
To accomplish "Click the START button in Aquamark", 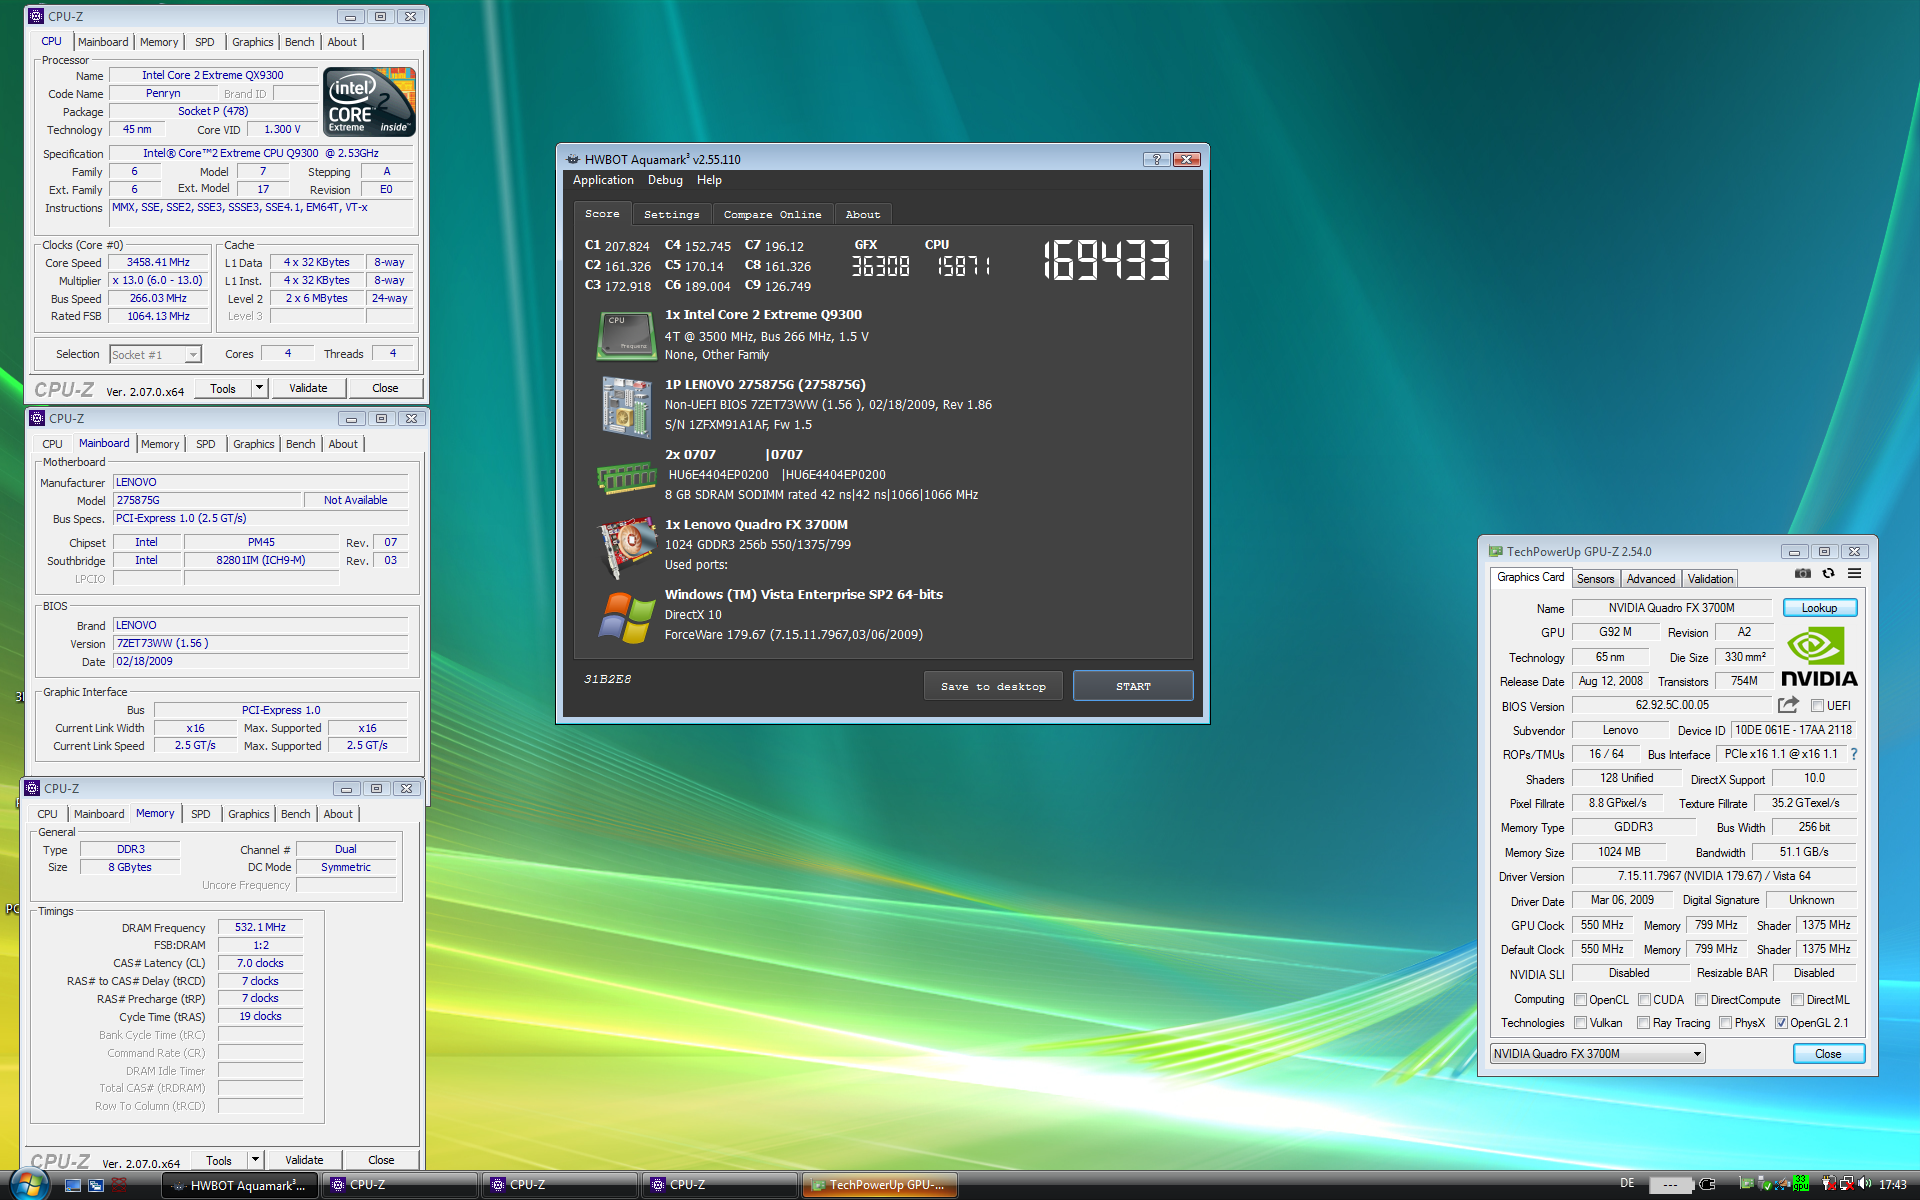I will [1133, 686].
